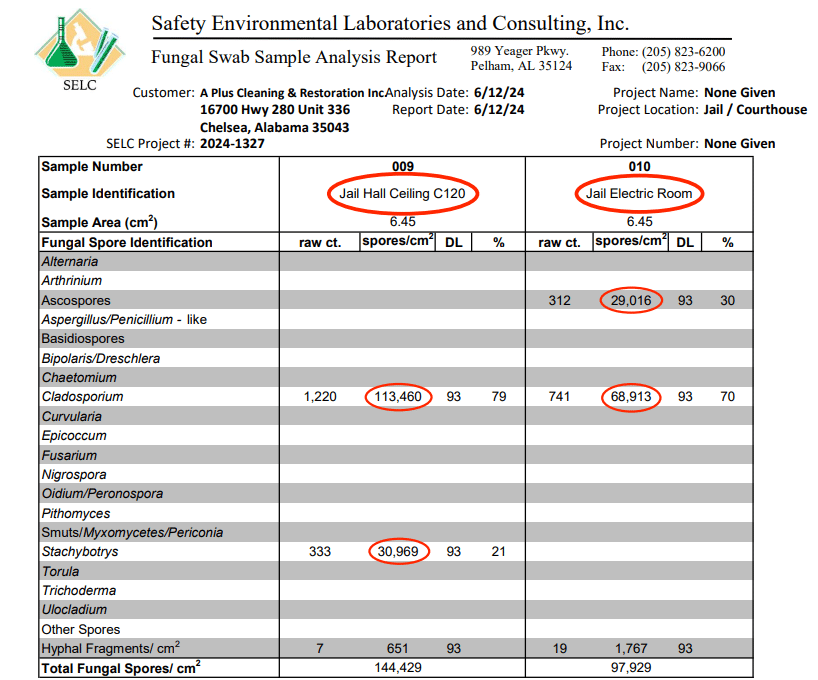
Task: Click the Cladosporium row label
Action: point(82,397)
